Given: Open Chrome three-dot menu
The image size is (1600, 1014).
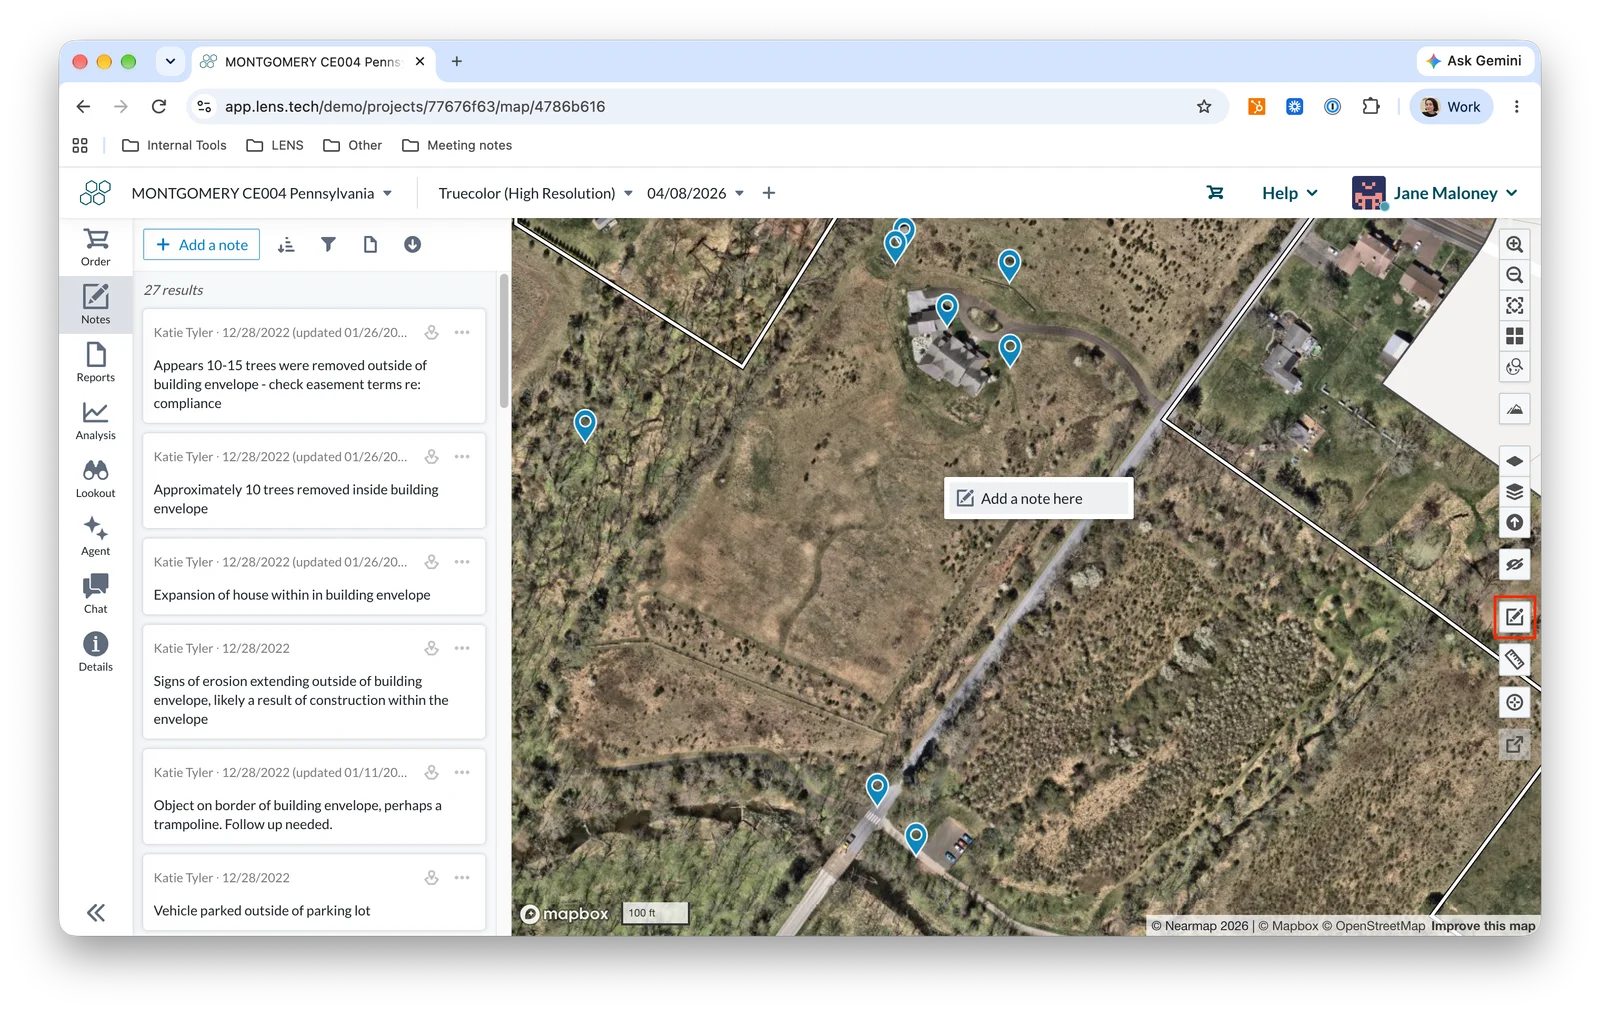Looking at the screenshot, I should click(1517, 106).
